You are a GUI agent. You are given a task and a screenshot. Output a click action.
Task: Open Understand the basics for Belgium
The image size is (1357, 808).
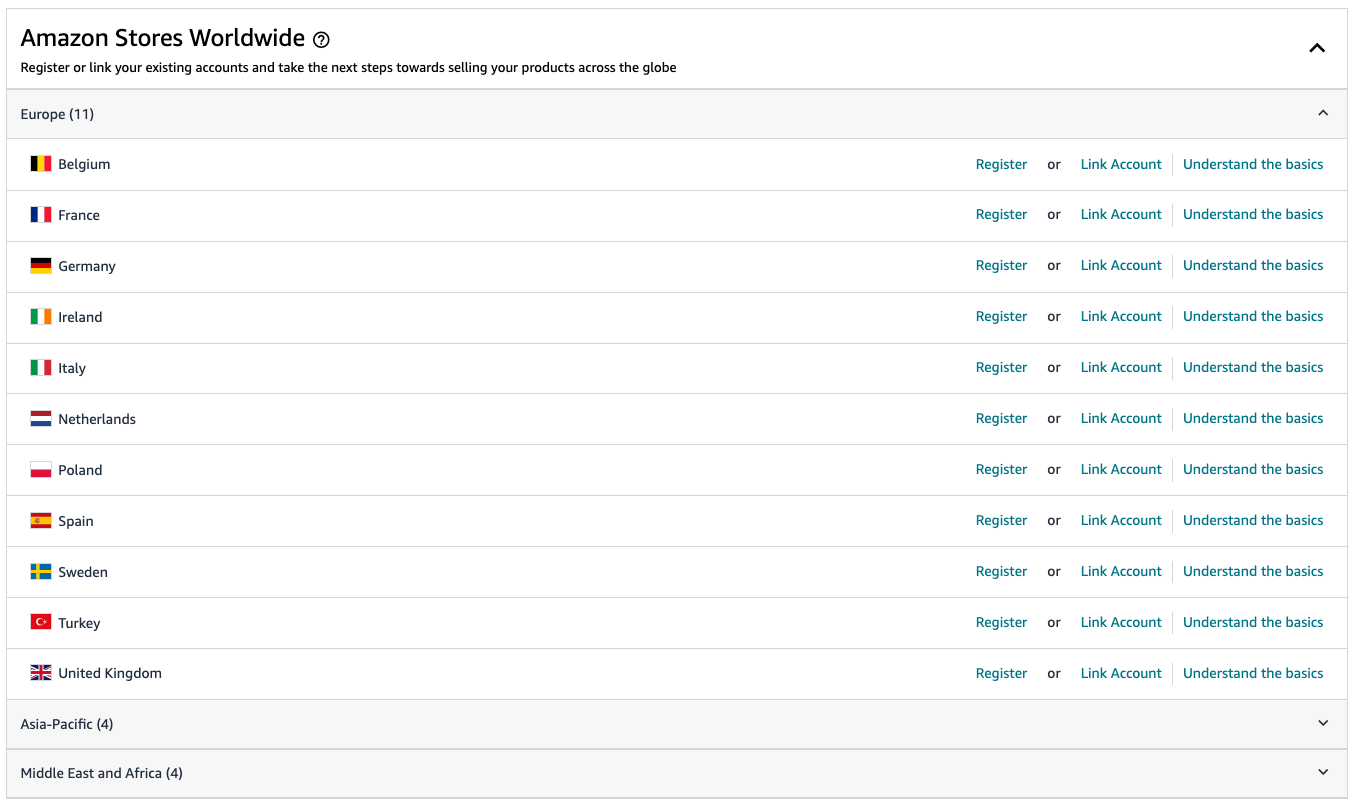[x=1253, y=164]
